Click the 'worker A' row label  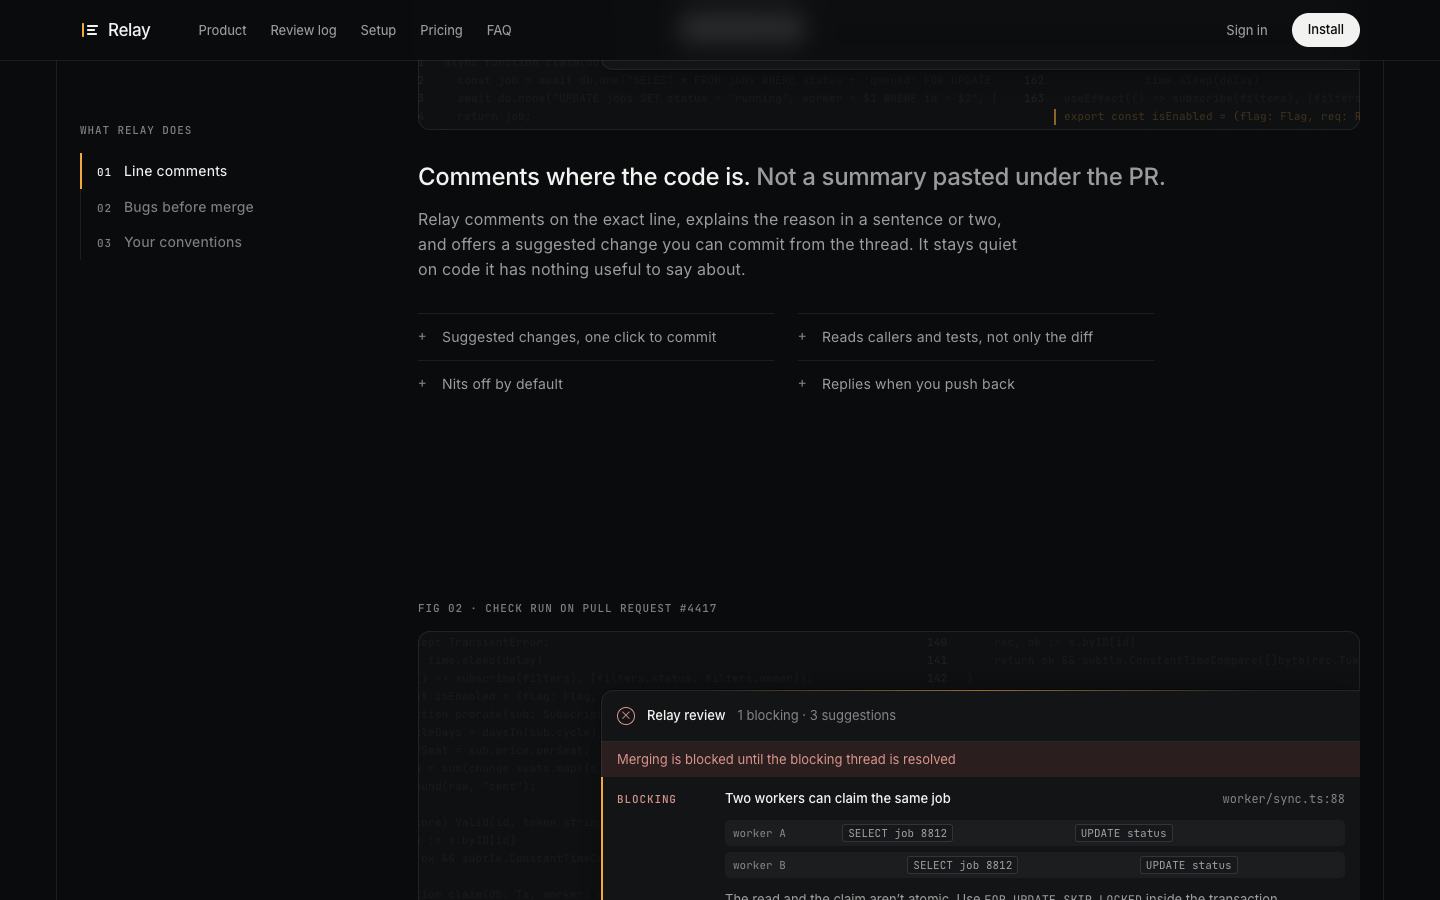tap(759, 833)
